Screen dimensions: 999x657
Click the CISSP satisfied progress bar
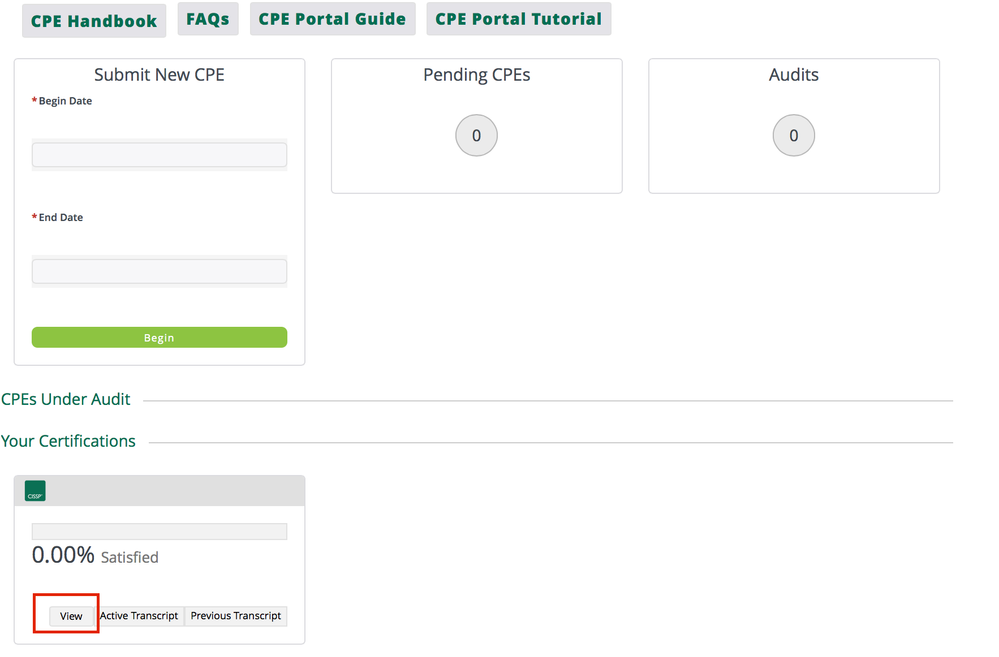159,532
